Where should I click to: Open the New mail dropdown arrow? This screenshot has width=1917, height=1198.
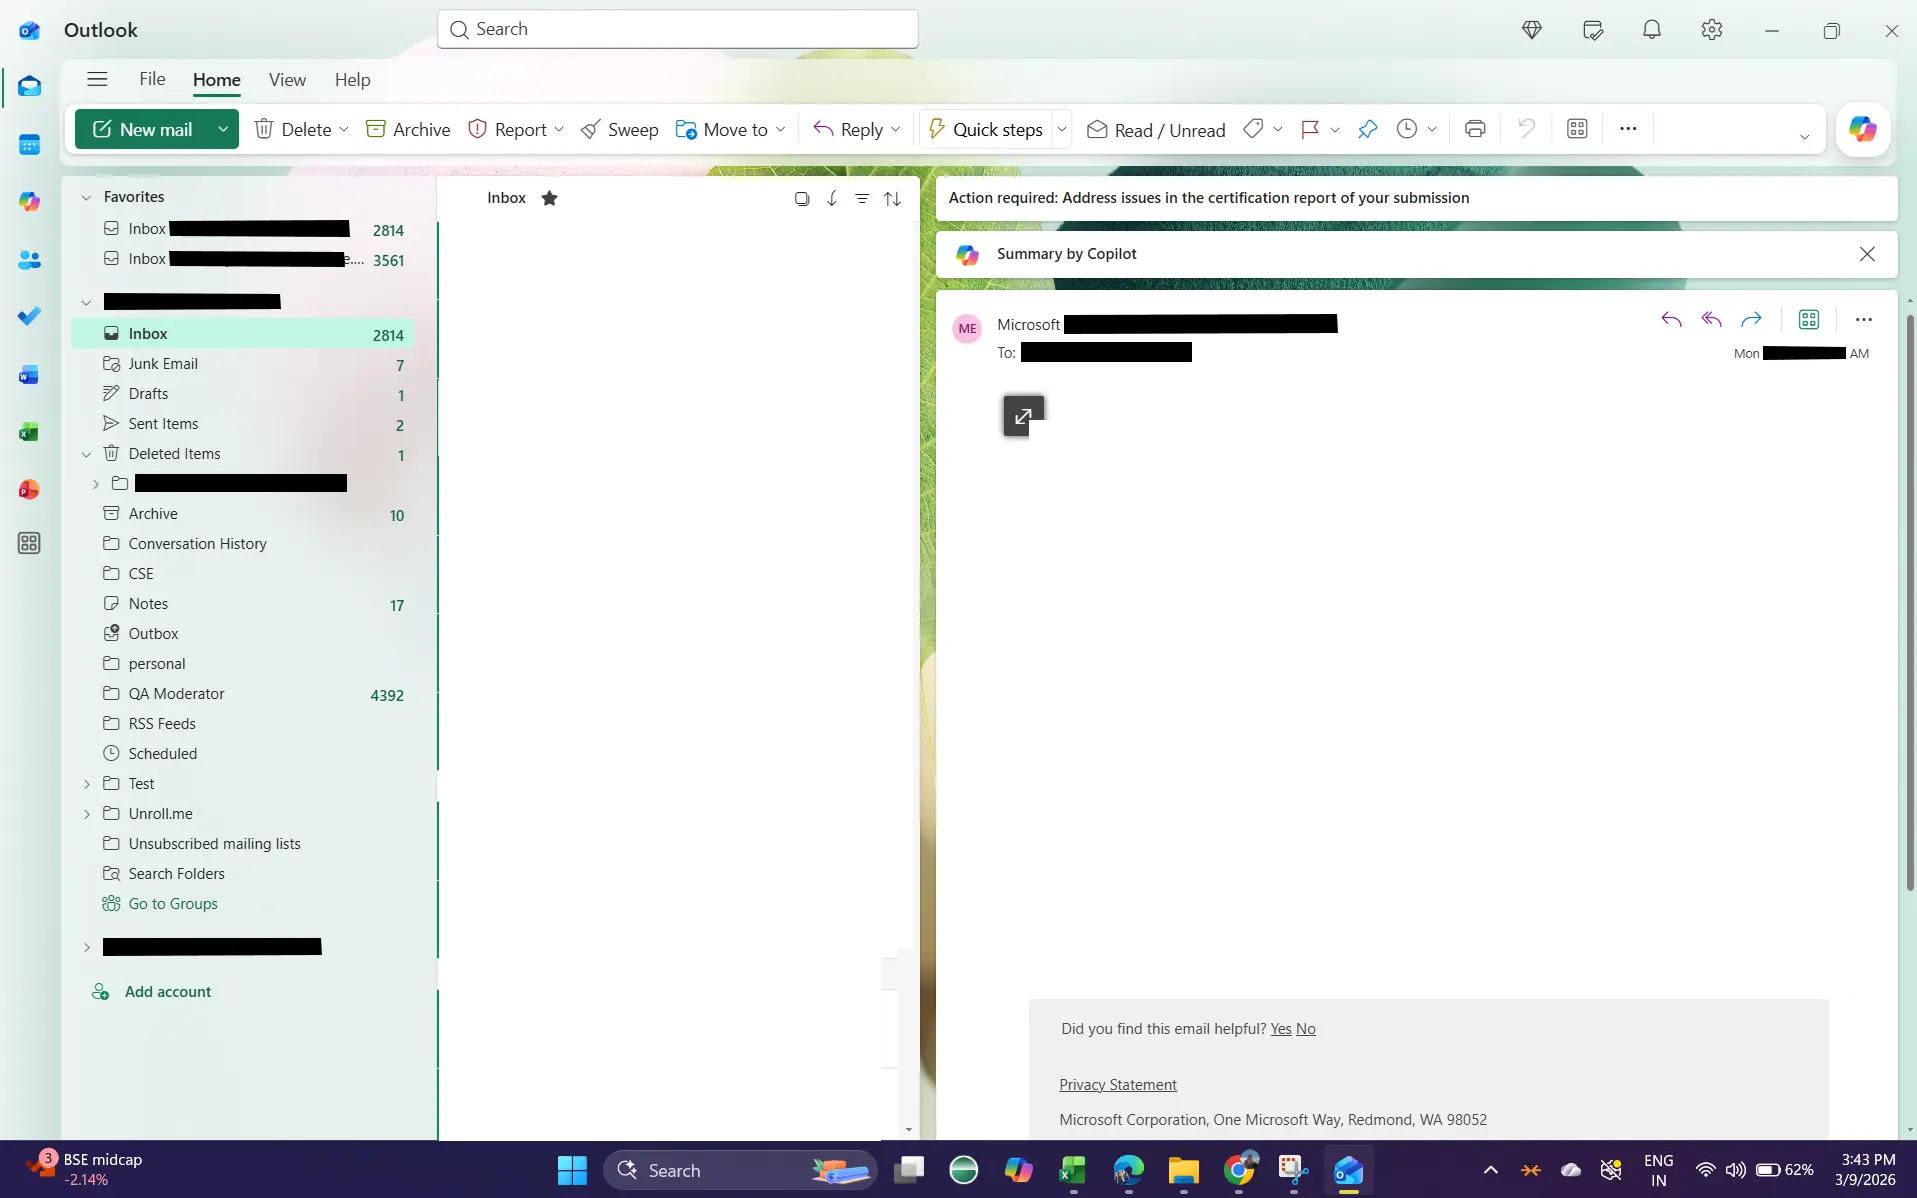223,129
